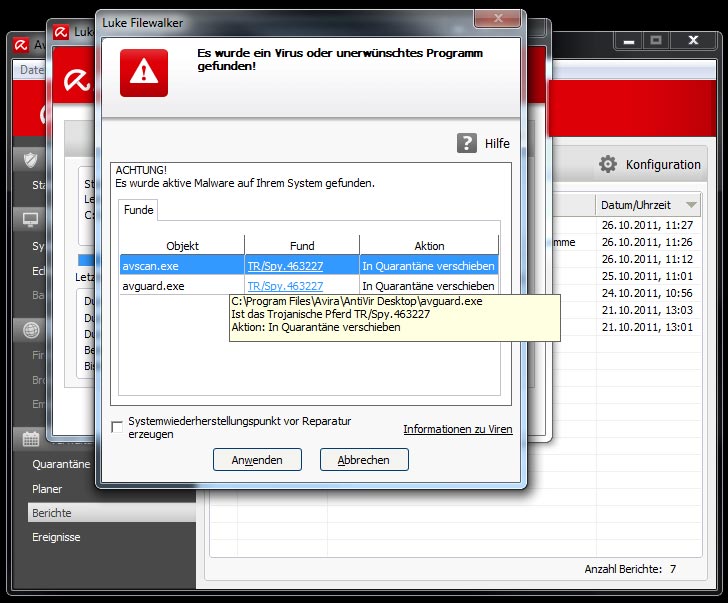Select Berichte in the sidebar
Screen dimensions: 728x603
pos(111,512)
